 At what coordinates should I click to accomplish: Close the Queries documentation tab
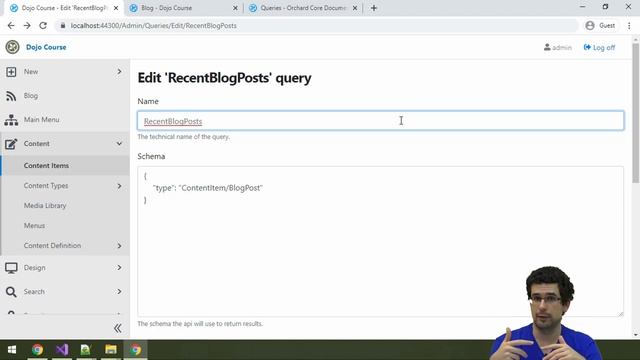pos(355,8)
